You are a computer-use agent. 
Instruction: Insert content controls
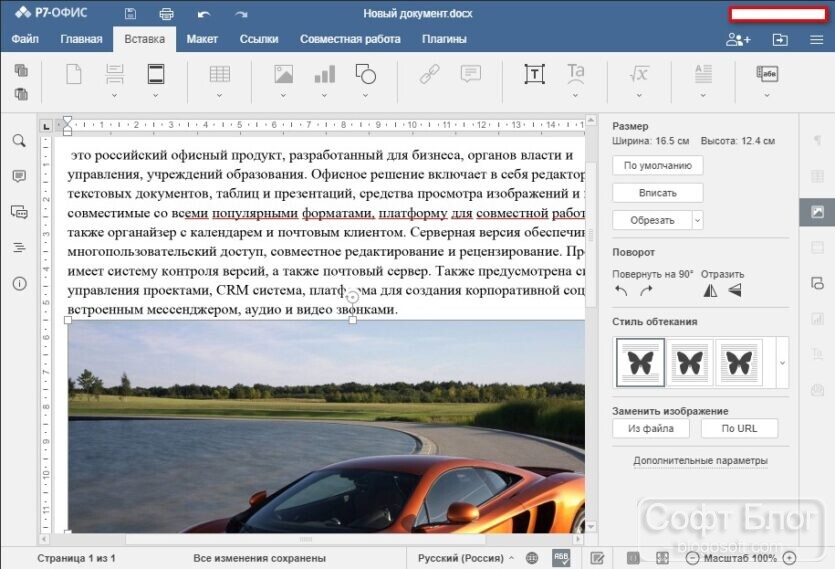click(x=767, y=74)
